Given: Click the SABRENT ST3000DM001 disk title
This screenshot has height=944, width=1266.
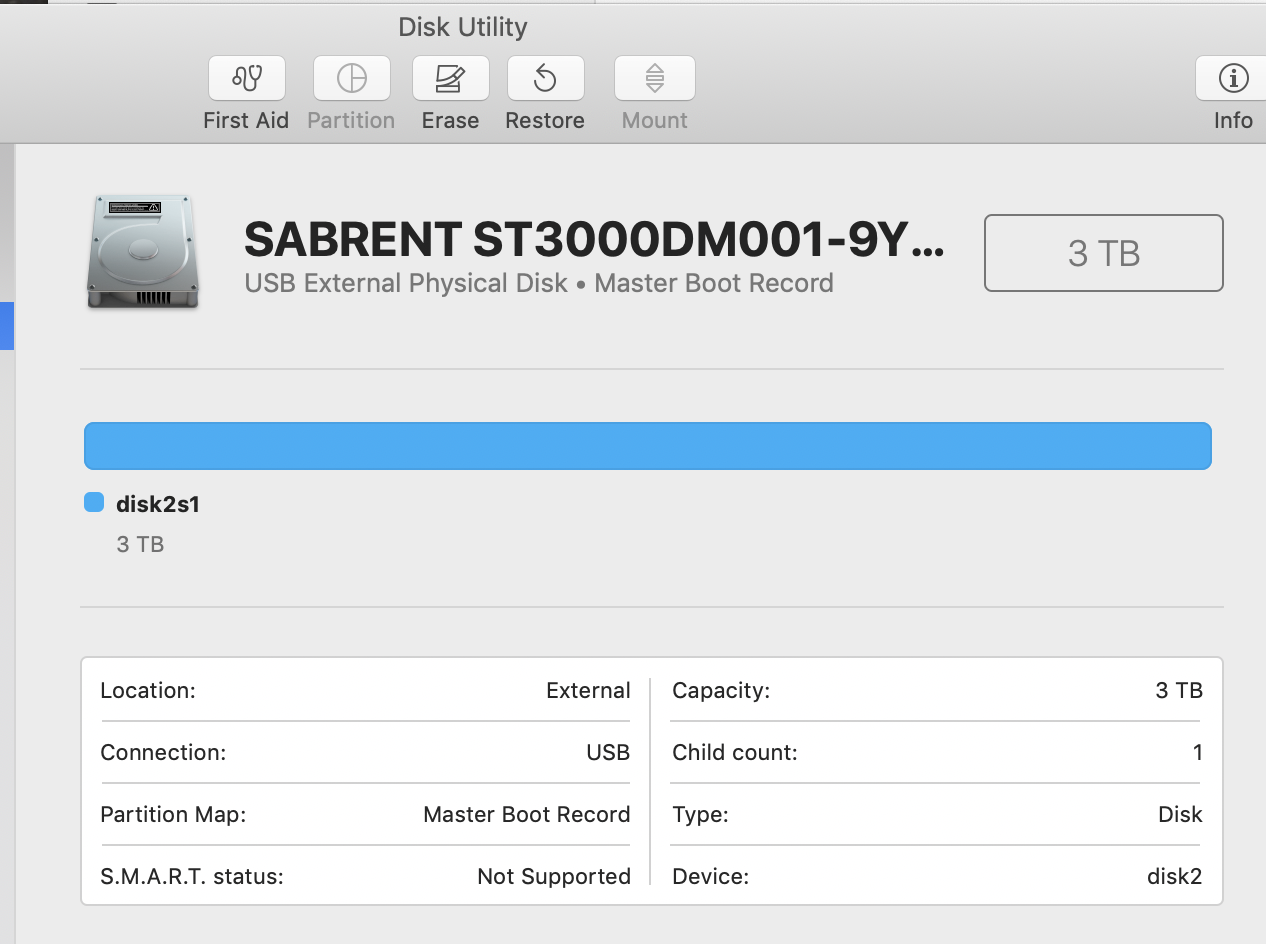Looking at the screenshot, I should [x=594, y=238].
